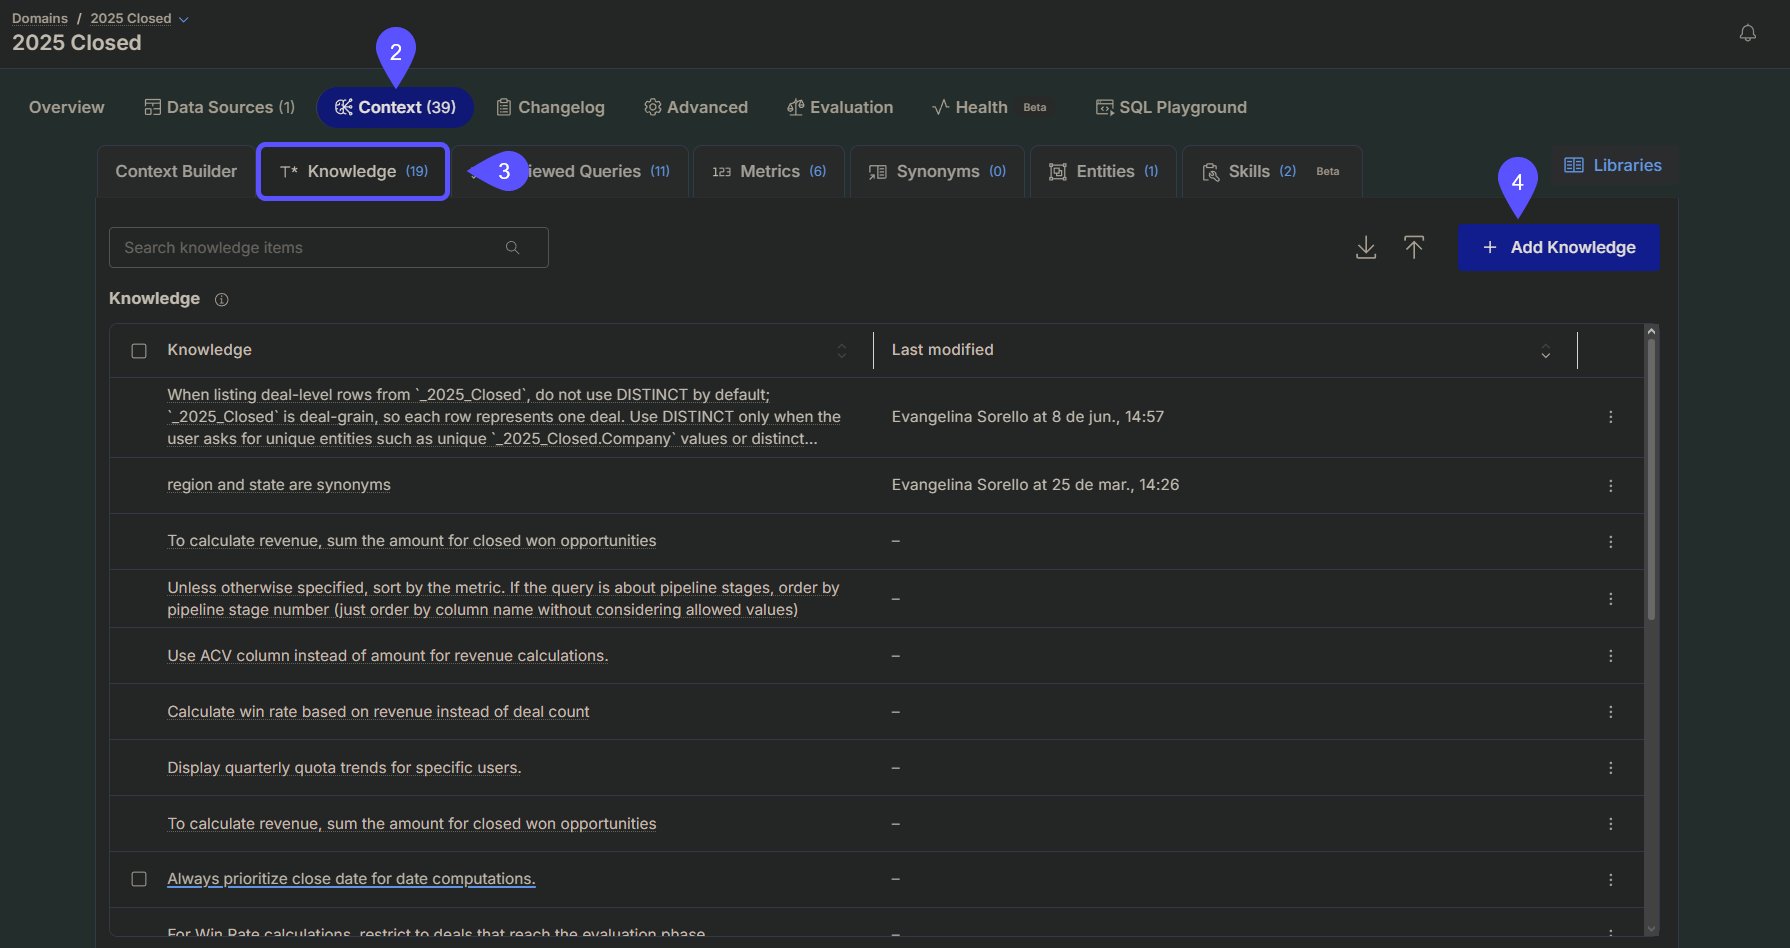The image size is (1790, 948).
Task: Open row menu for second 'To calculate revenue' item
Action: [1610, 823]
